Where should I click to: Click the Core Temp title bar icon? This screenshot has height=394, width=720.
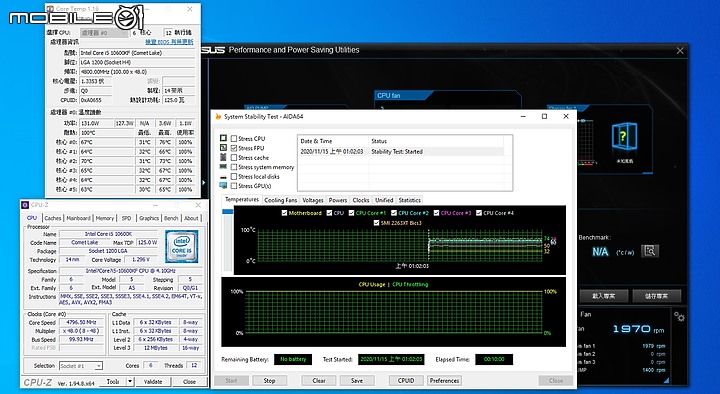[x=50, y=9]
